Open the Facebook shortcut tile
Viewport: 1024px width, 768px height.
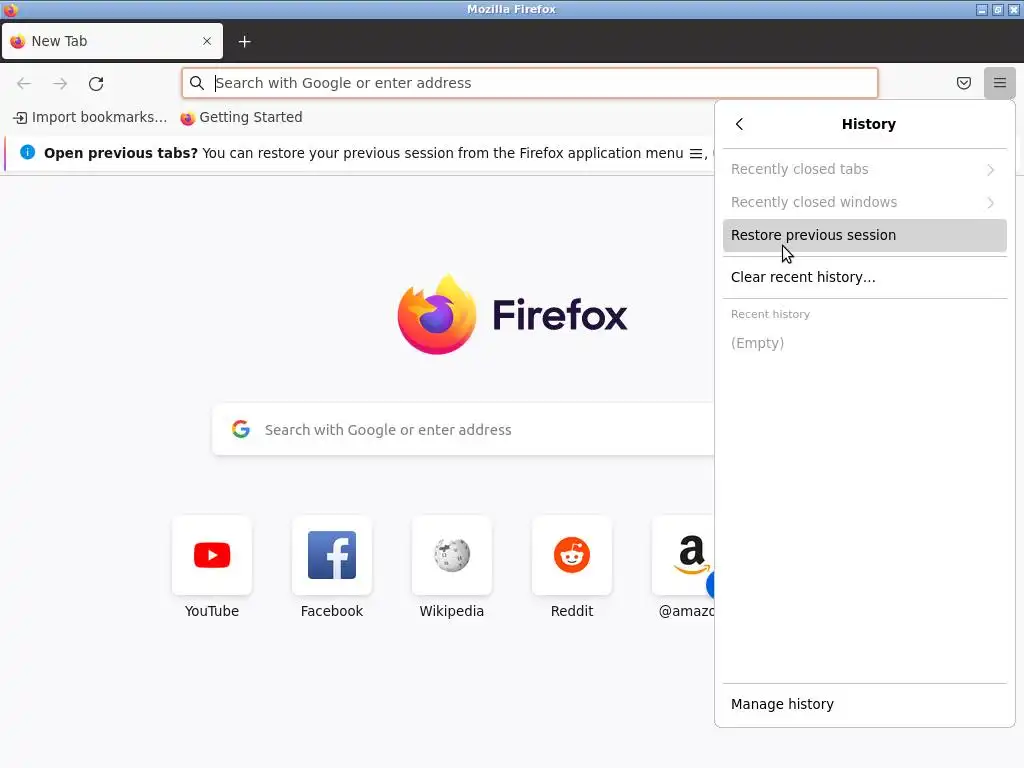[332, 555]
